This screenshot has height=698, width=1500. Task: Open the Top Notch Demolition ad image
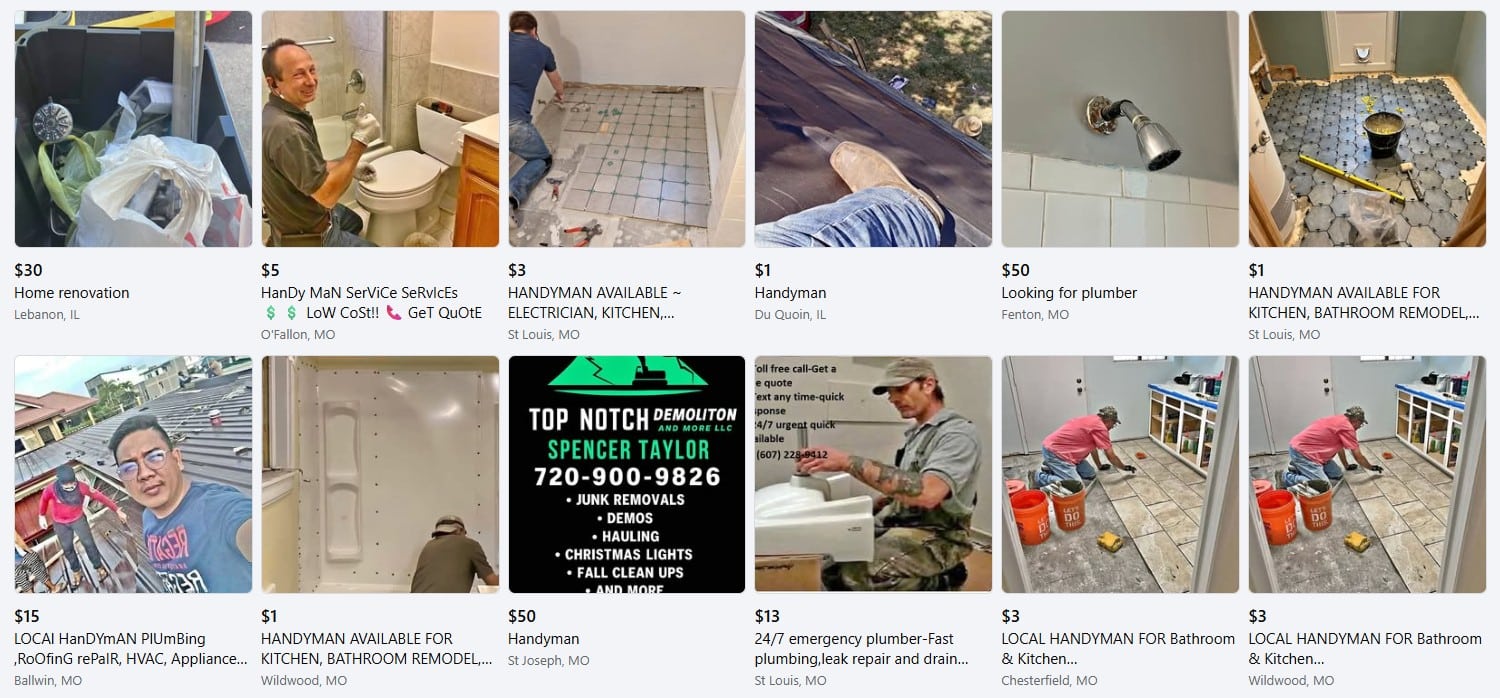627,474
